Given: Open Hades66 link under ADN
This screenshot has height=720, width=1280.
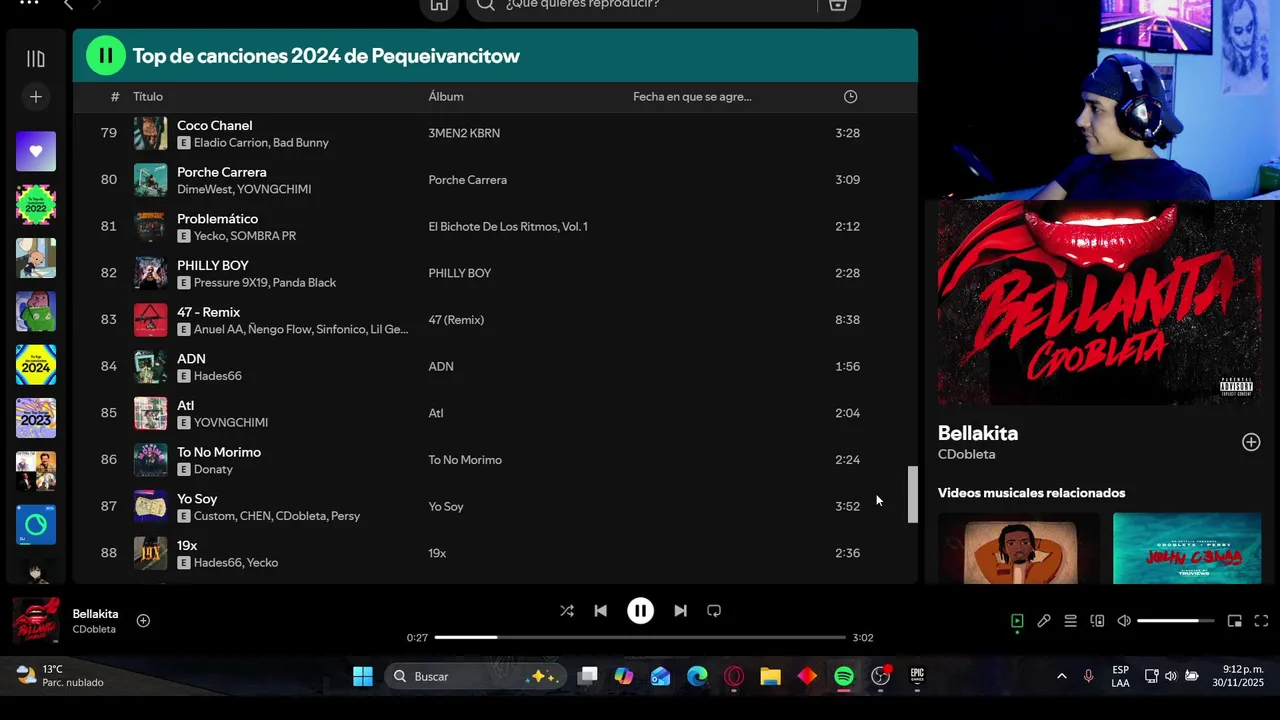Looking at the screenshot, I should point(218,376).
